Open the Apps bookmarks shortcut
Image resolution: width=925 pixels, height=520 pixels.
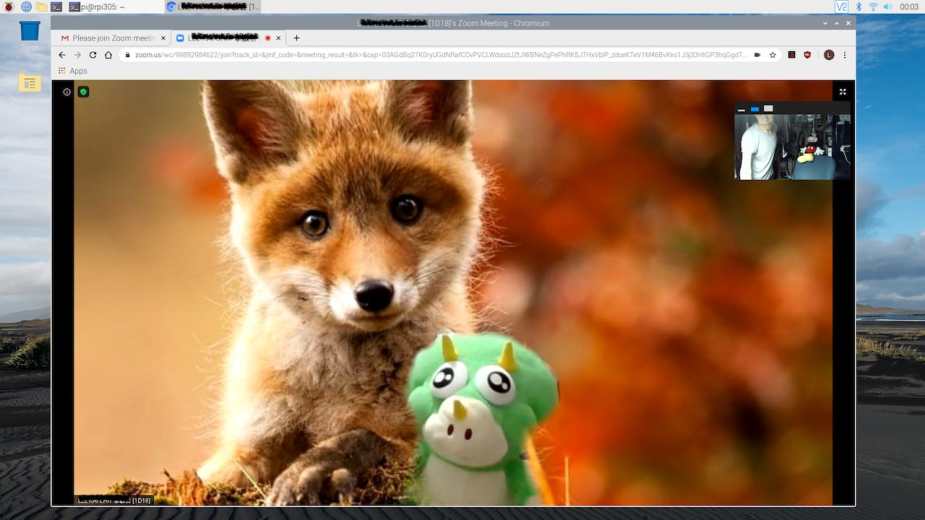tap(72, 71)
